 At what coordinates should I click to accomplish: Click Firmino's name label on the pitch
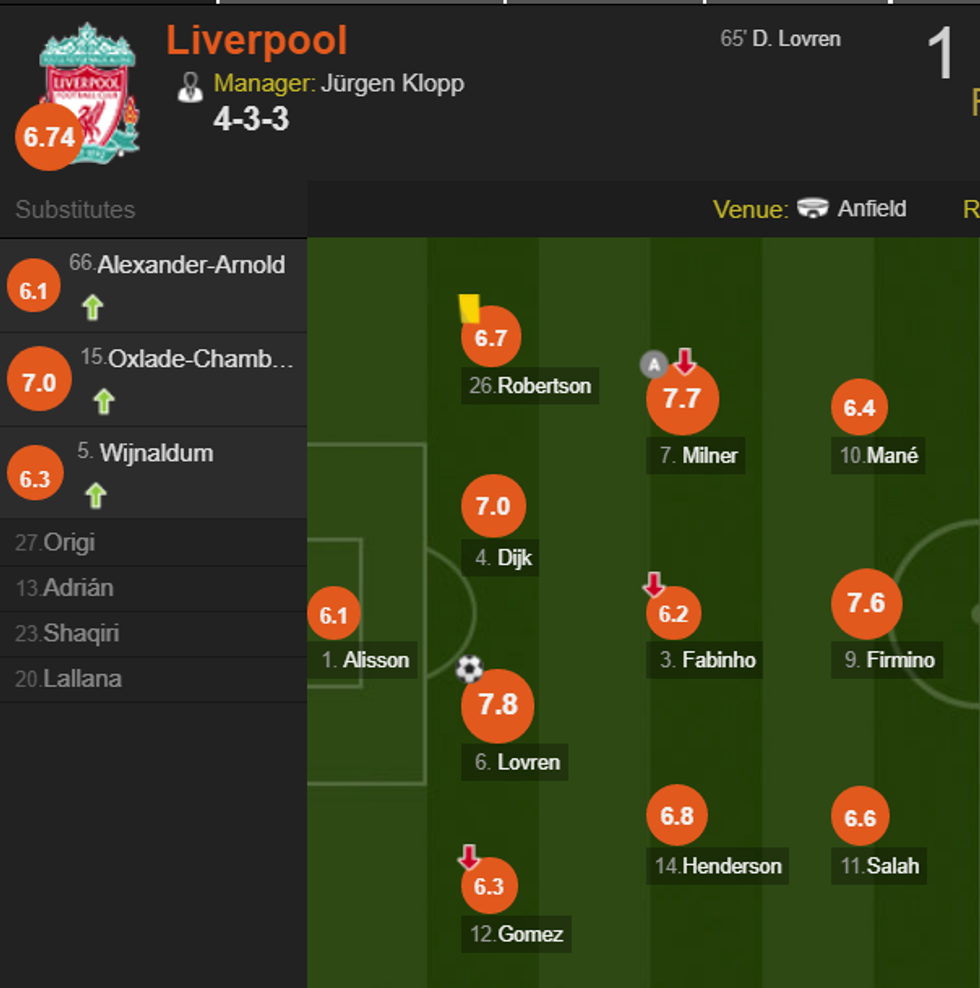pyautogui.click(x=886, y=660)
